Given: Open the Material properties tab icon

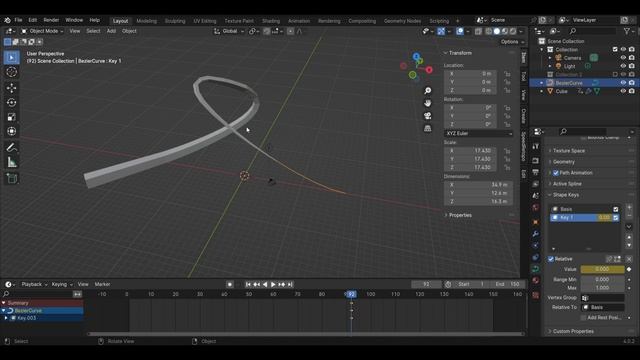Looking at the screenshot, I should point(536,281).
